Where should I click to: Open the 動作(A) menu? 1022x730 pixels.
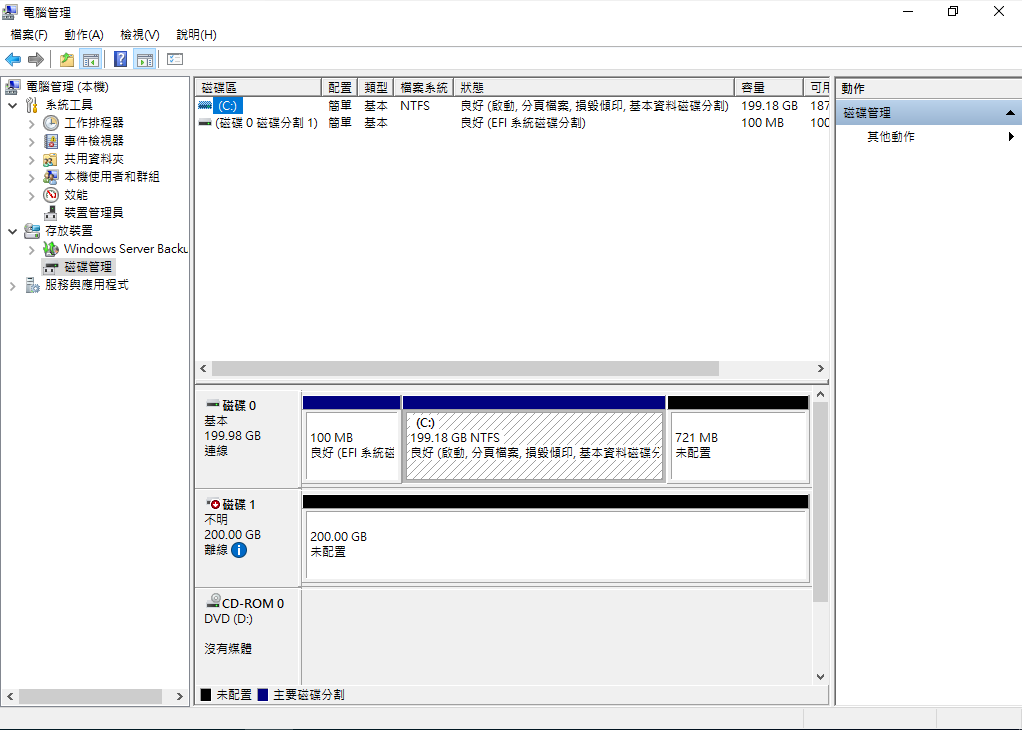[x=84, y=35]
